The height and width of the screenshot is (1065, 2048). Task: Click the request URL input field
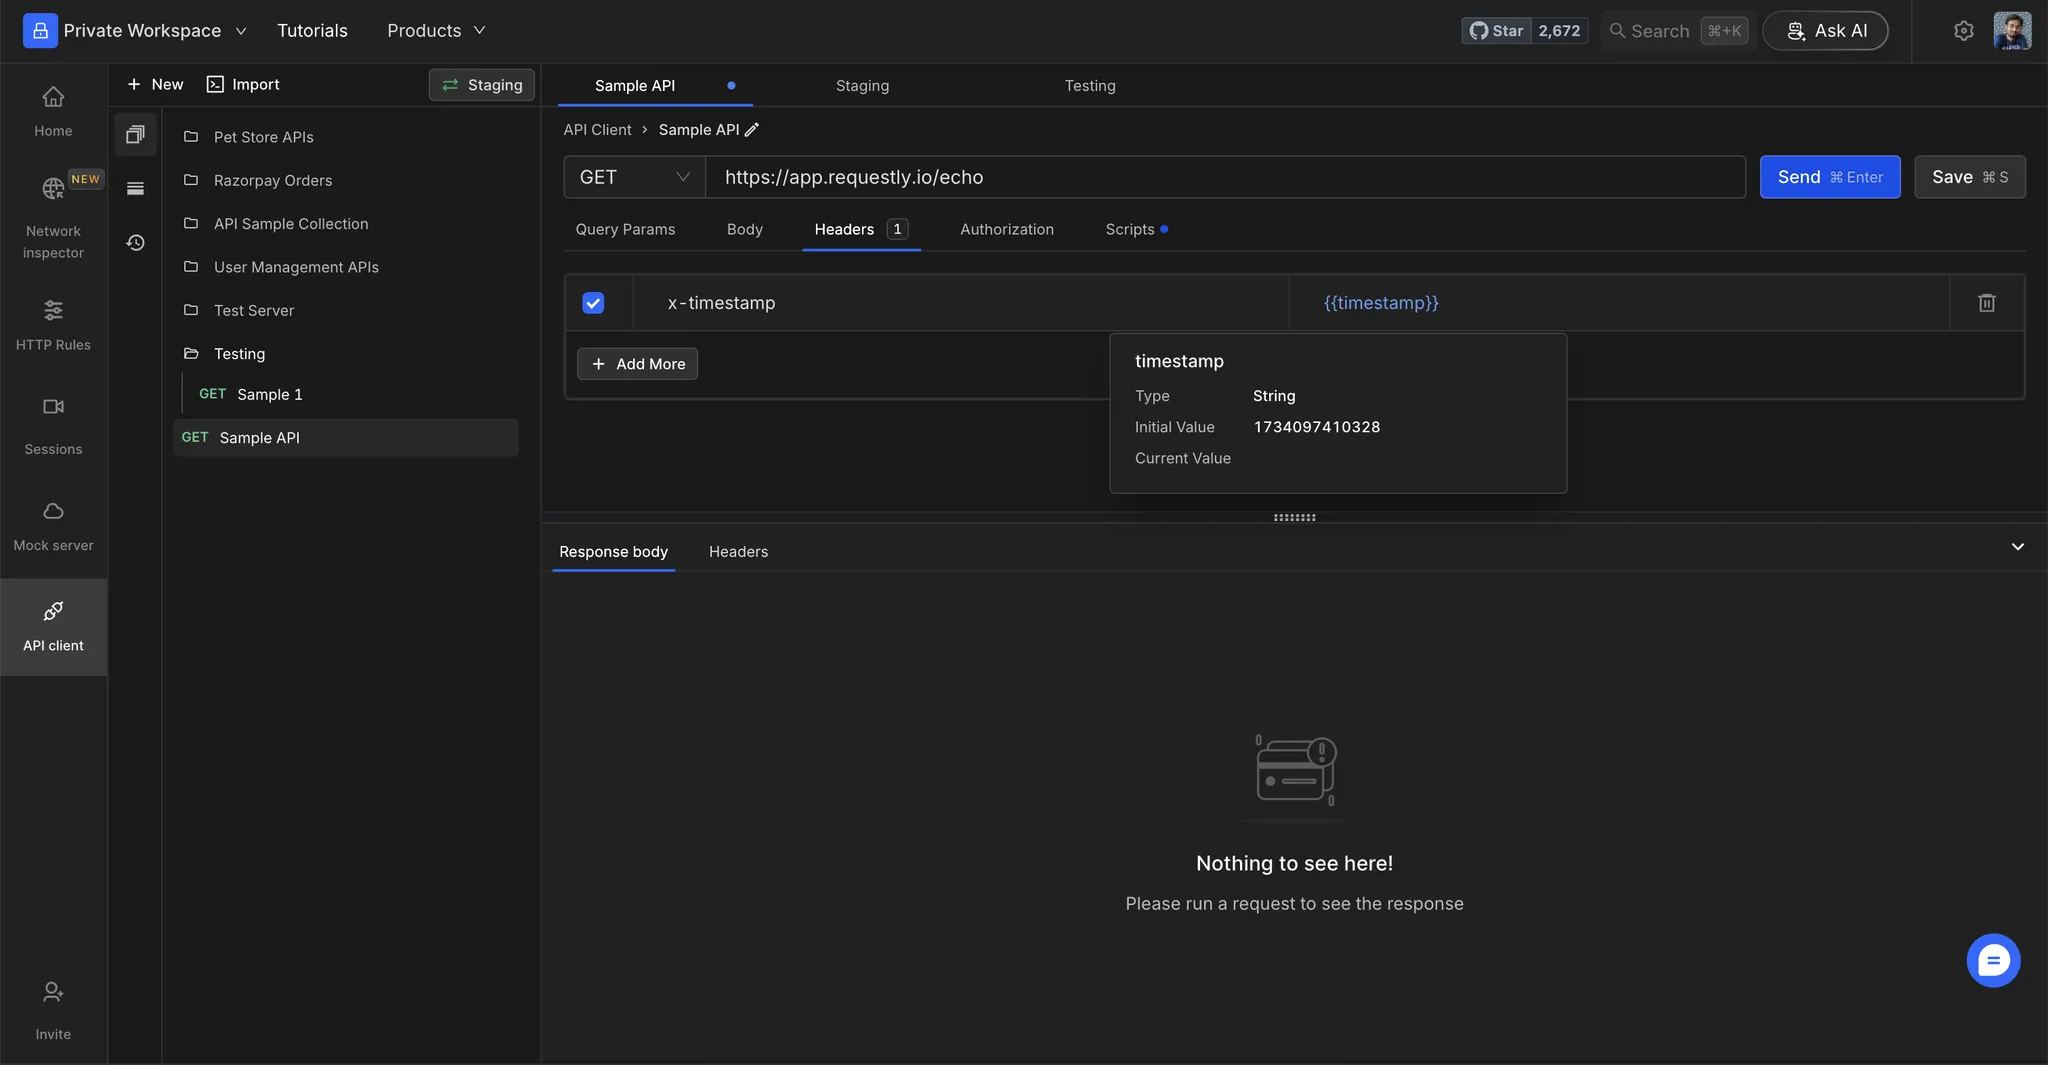click(x=1225, y=177)
